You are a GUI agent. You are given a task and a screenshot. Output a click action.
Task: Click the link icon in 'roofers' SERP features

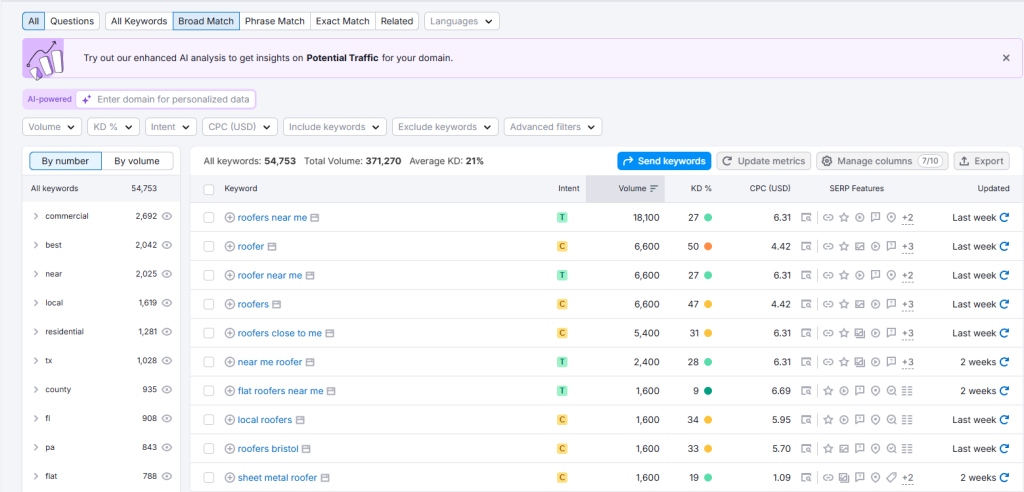(828, 304)
